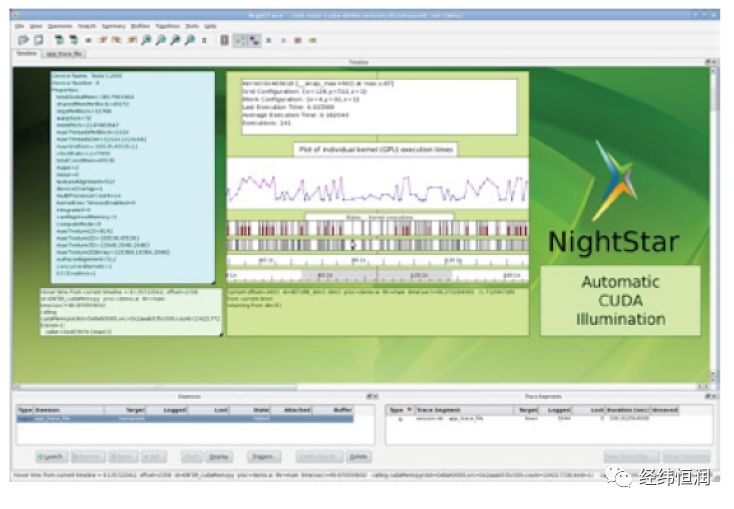This screenshot has width=734, height=509.
Task: Click the open file toolbar icon
Action: [23, 40]
